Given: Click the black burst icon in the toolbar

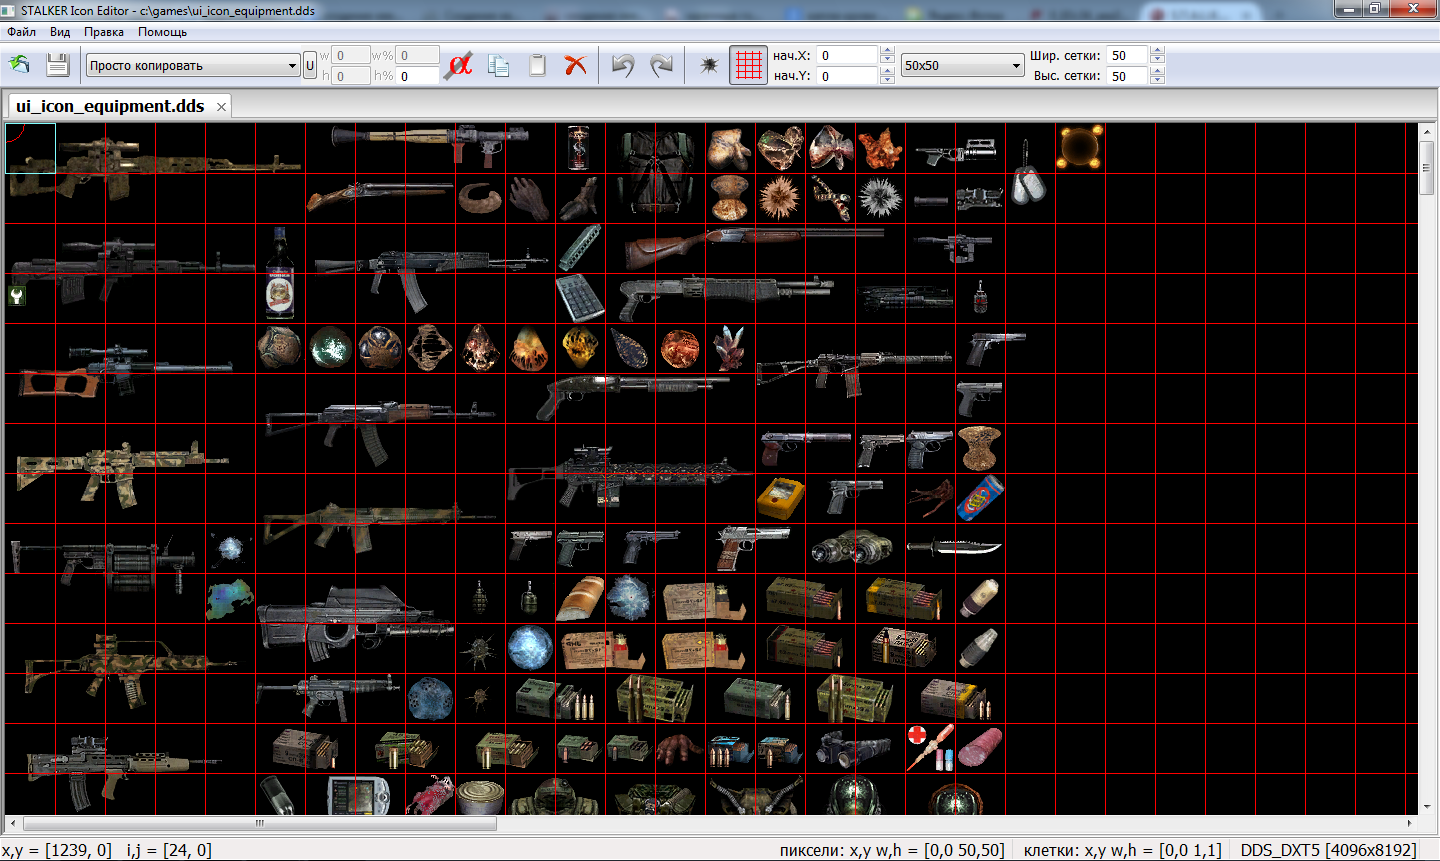Looking at the screenshot, I should pos(709,65).
